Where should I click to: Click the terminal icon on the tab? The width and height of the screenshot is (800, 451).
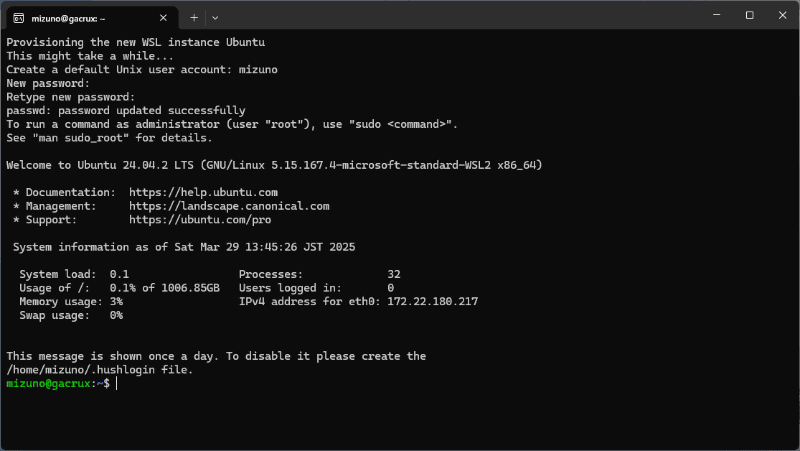[19, 17]
